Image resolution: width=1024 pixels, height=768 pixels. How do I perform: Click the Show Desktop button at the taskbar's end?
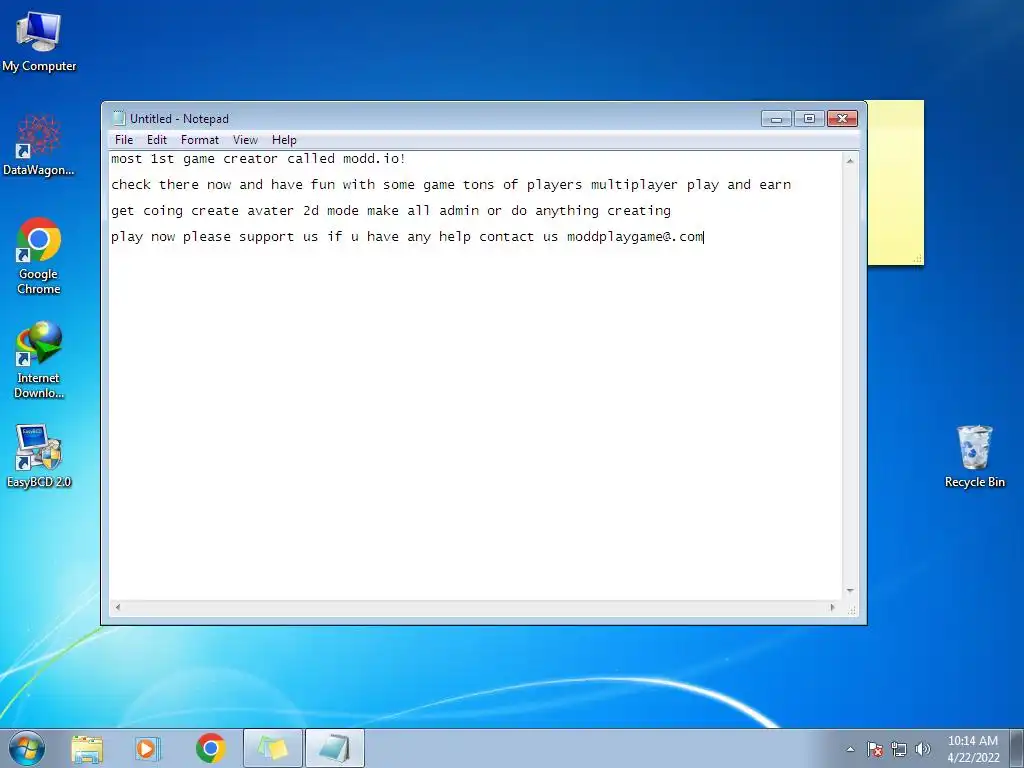(1017, 748)
